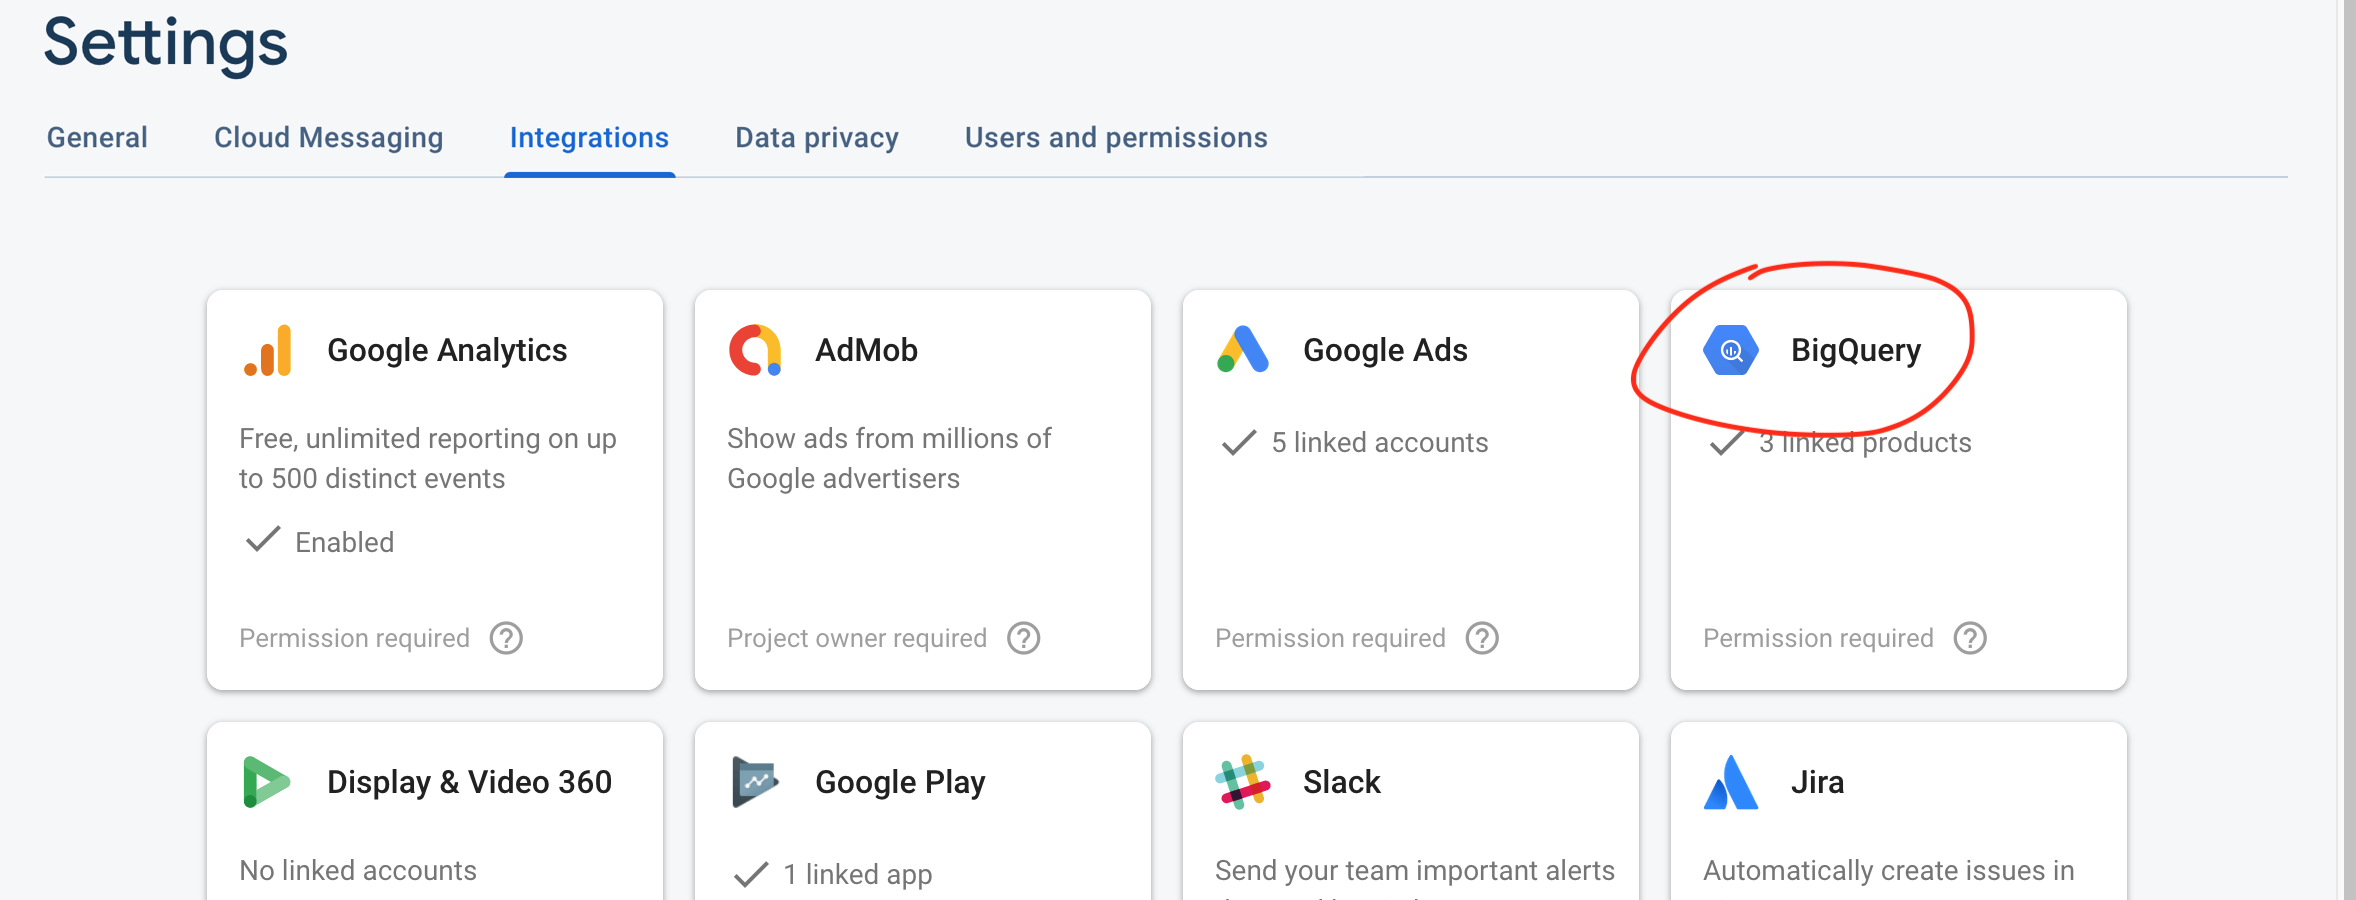The image size is (2356, 900).
Task: Click 'Enabled' status in Google Analytics
Action: tap(345, 542)
